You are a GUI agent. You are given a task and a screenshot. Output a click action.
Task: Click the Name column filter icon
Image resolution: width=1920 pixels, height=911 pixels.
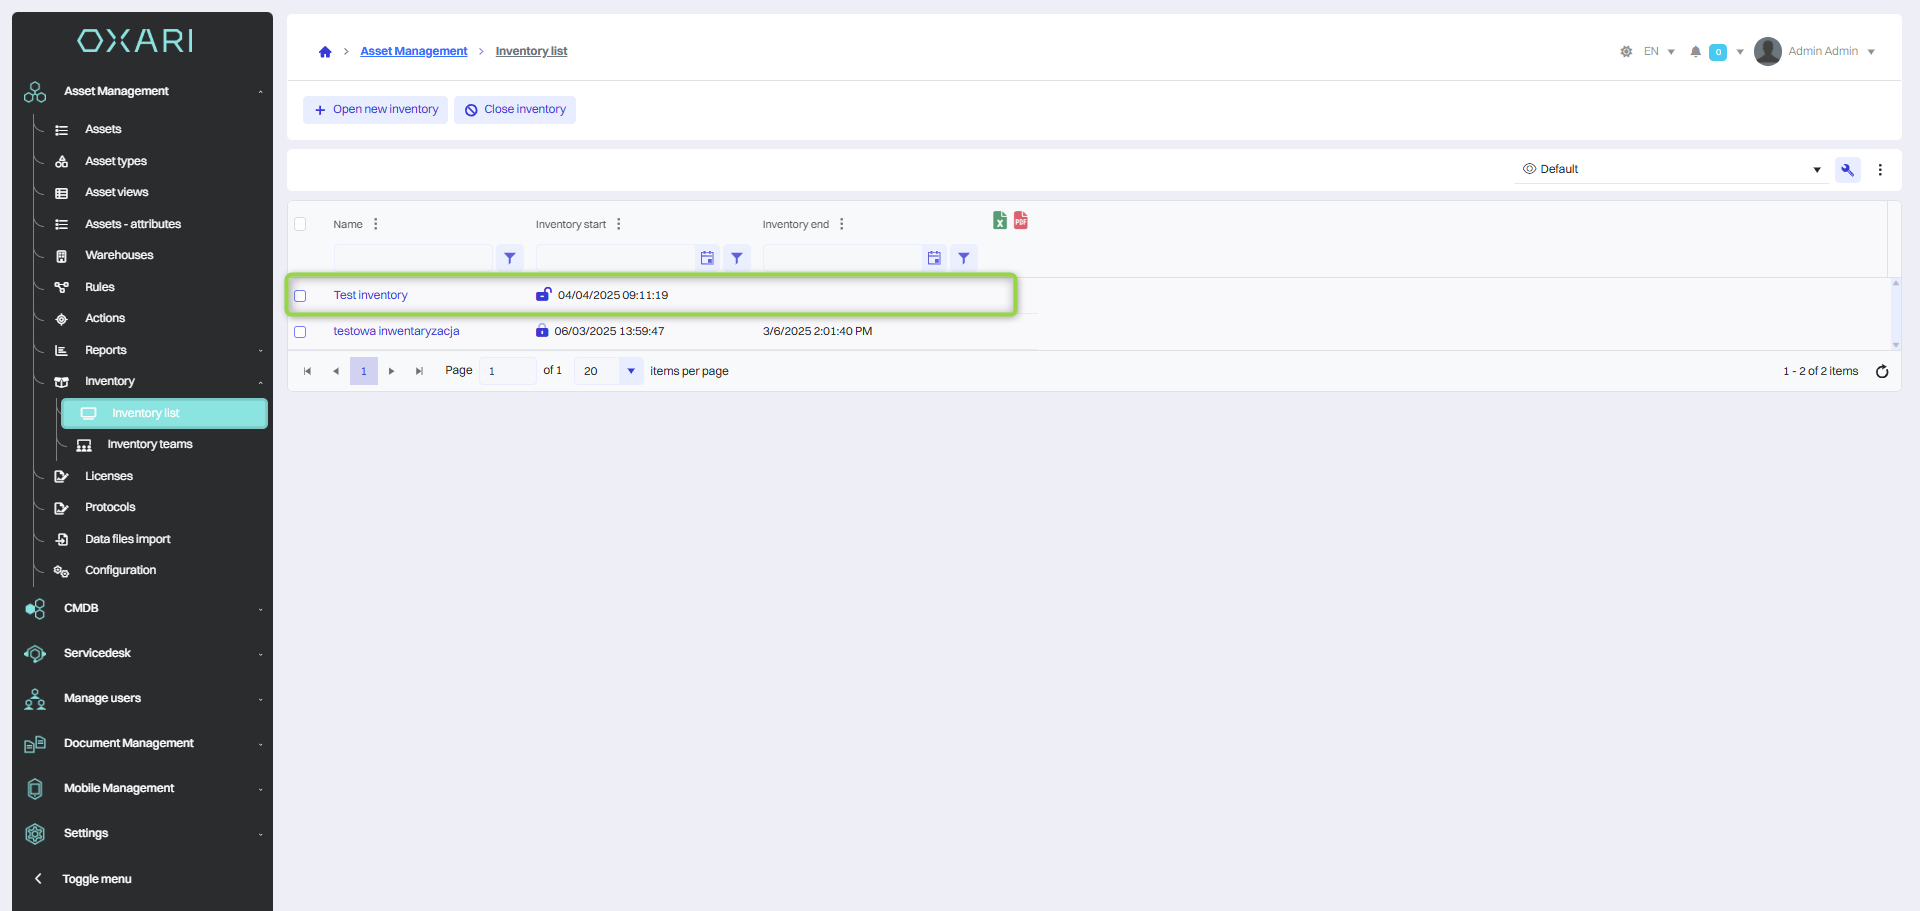(x=510, y=258)
